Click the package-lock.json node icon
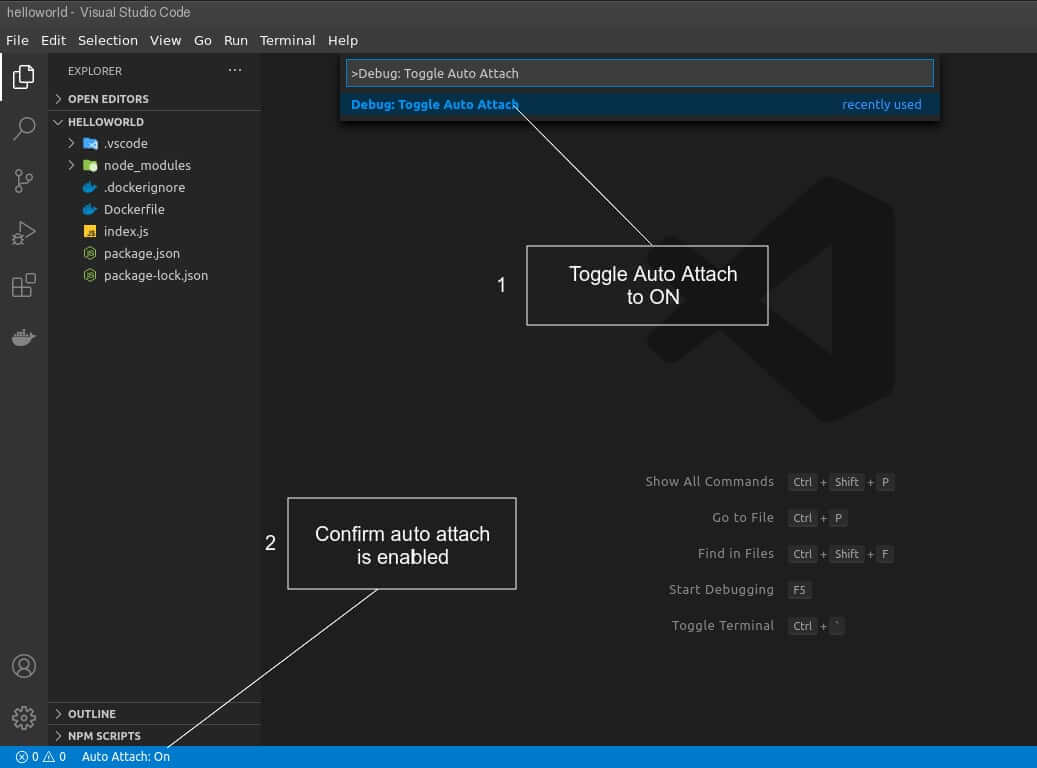 (90, 275)
